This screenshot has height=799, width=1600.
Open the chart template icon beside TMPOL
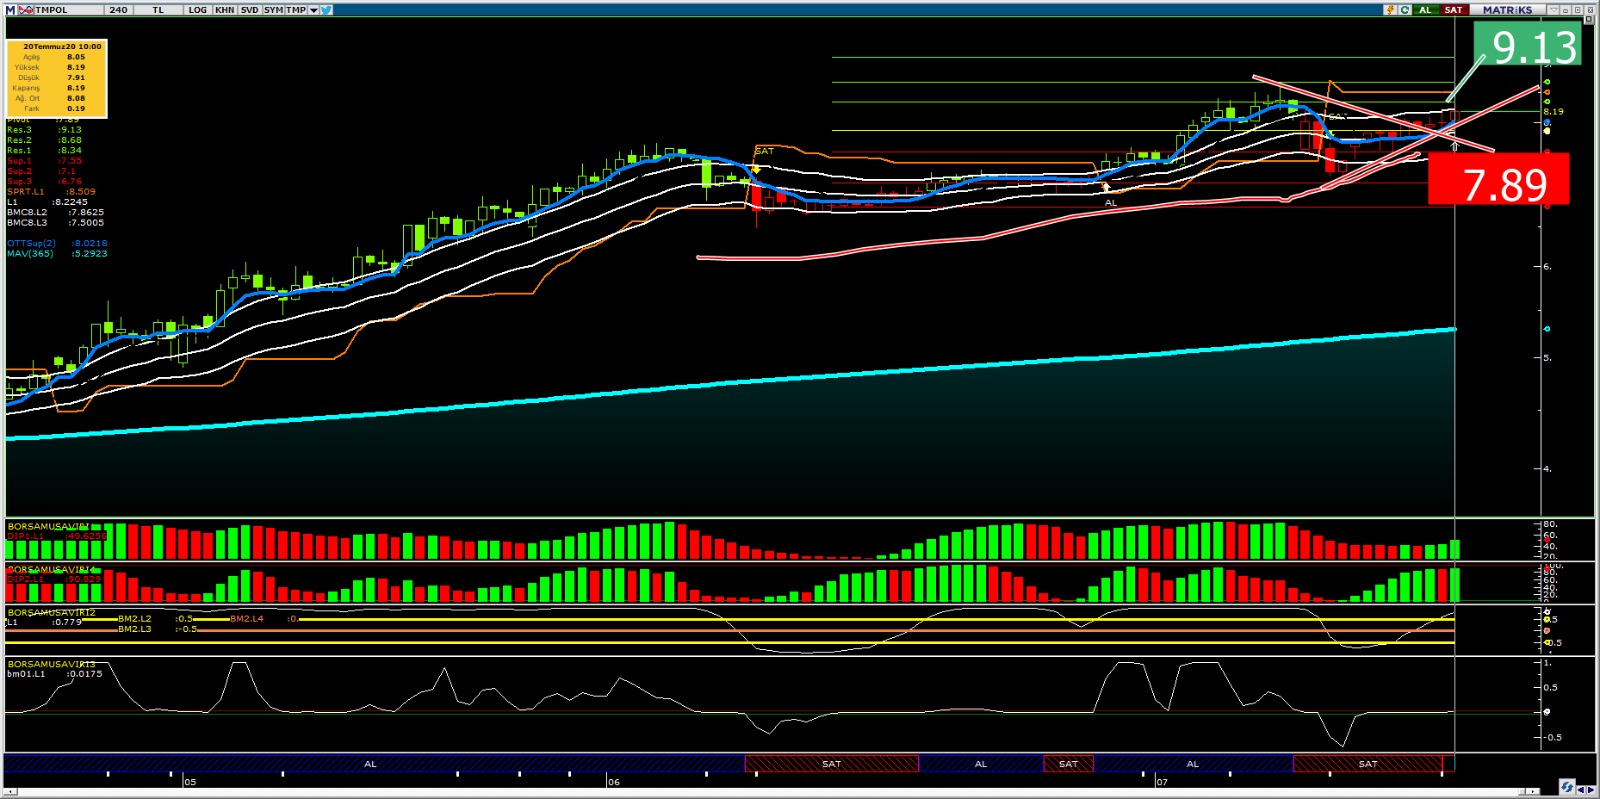(26, 10)
